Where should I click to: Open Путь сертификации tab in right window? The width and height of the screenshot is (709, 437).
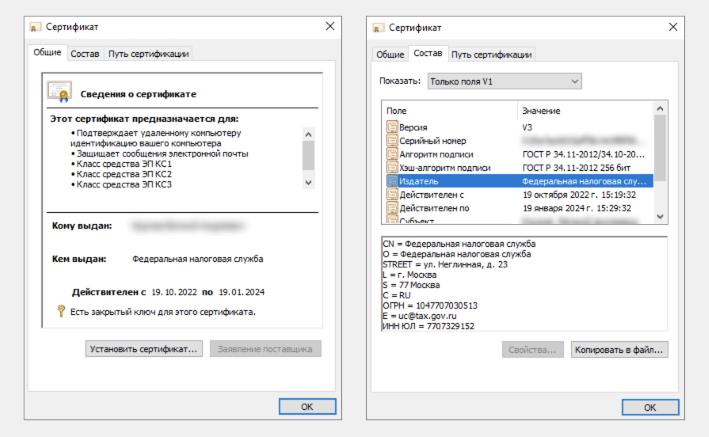492,55
